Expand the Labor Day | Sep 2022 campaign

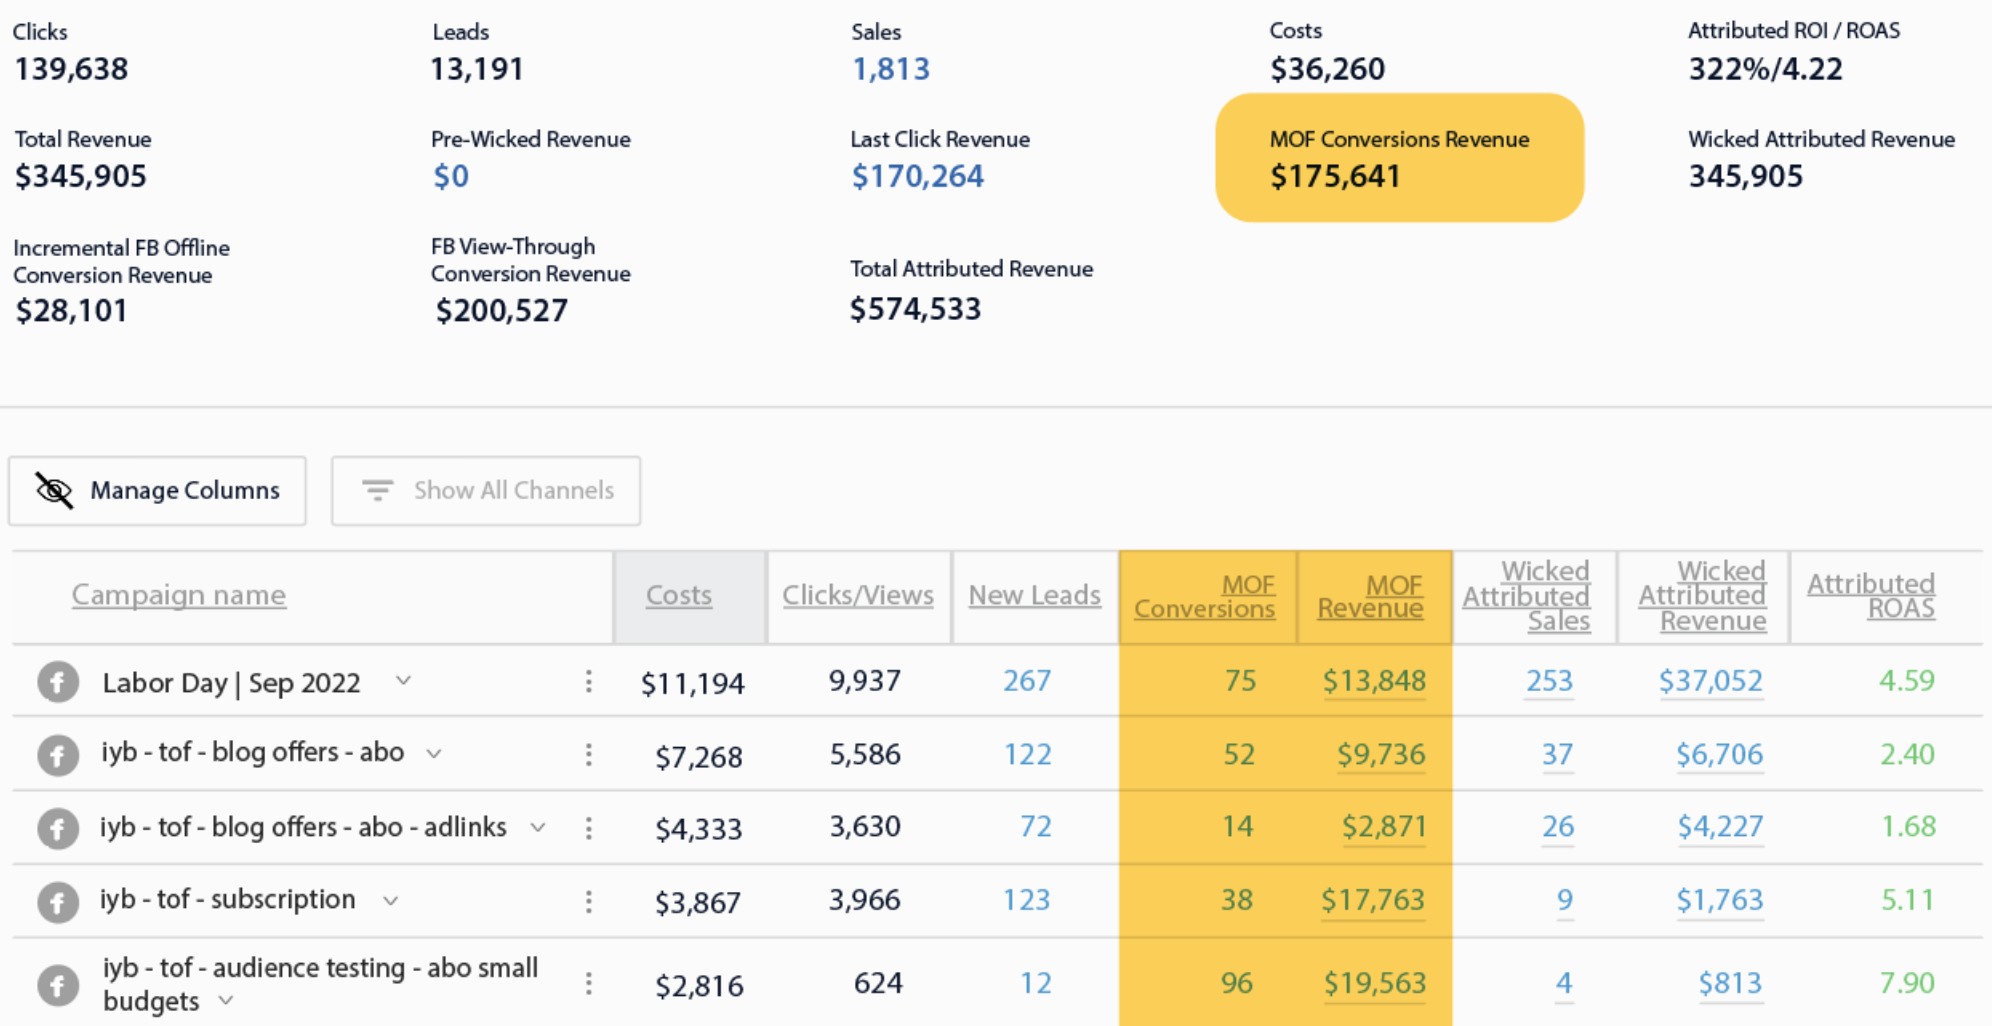coord(403,681)
